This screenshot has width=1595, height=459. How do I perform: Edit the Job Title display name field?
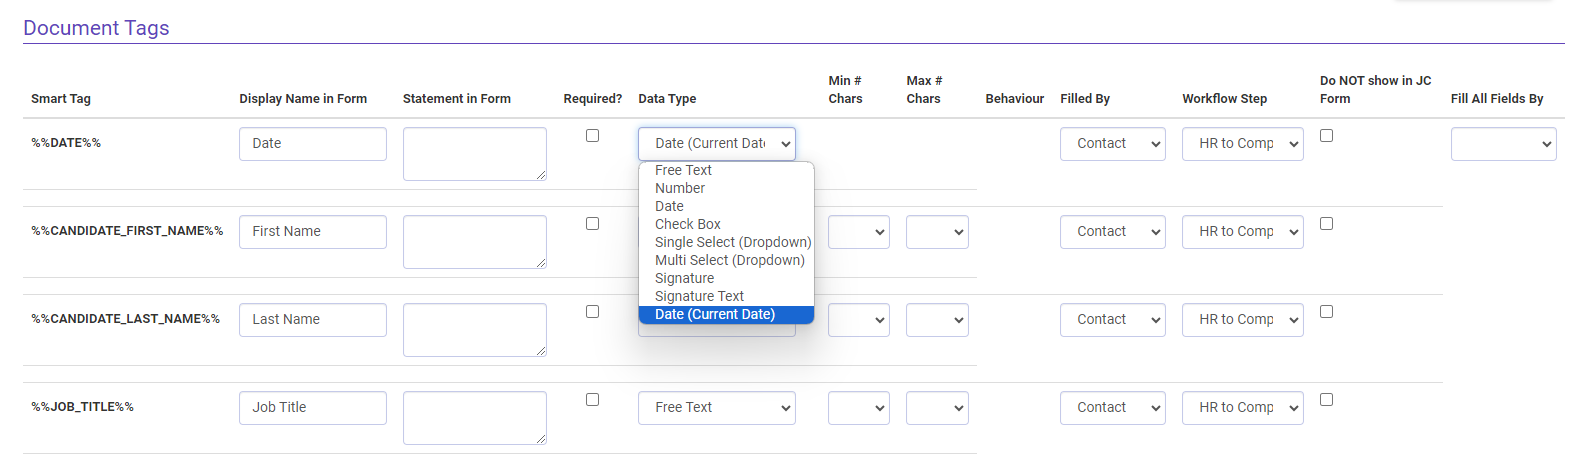[313, 408]
